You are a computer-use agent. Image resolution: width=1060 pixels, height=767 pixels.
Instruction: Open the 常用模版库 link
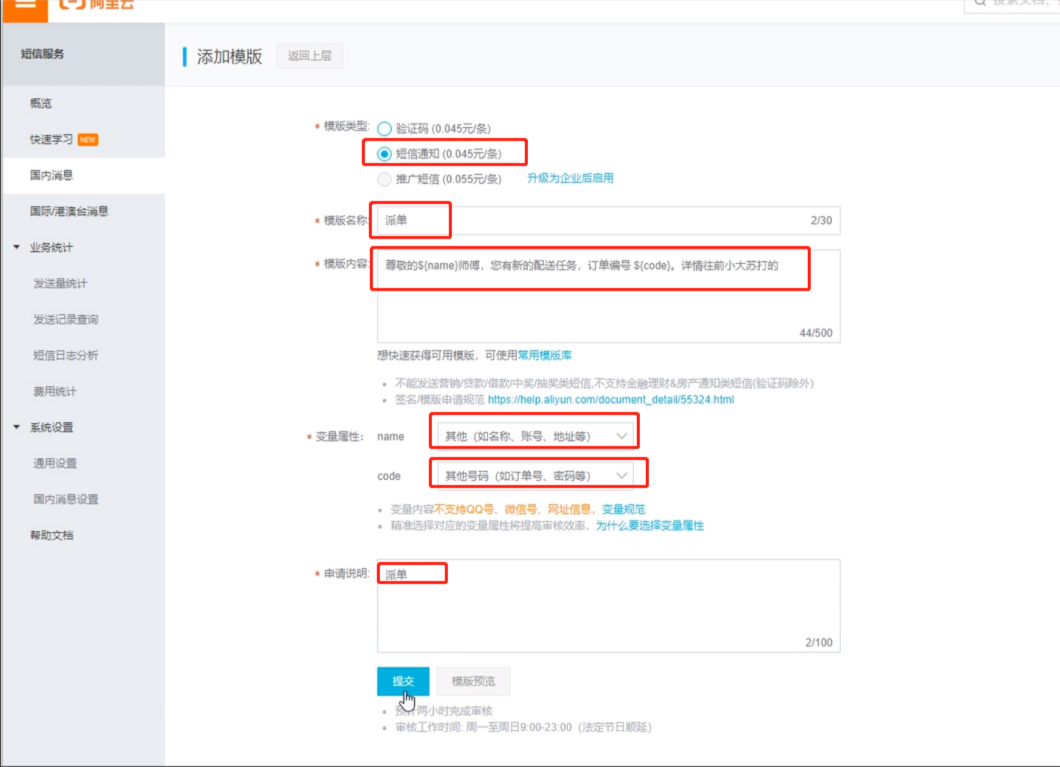(x=544, y=355)
